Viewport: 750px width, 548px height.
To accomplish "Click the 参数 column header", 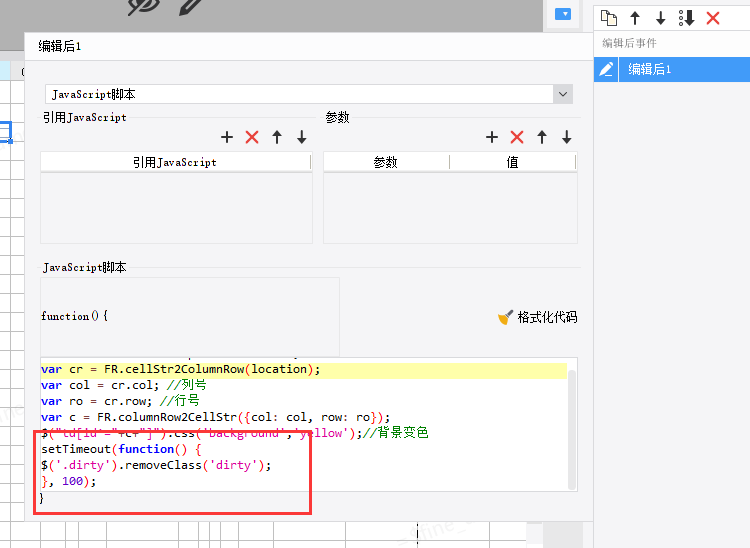I will [x=386, y=163].
